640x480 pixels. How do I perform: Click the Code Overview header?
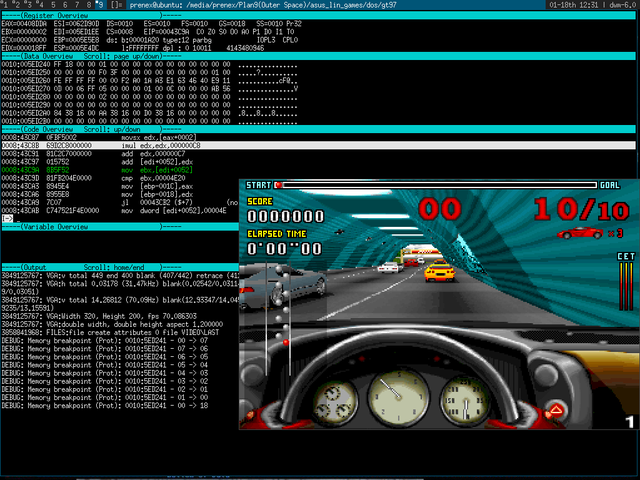pos(319,129)
